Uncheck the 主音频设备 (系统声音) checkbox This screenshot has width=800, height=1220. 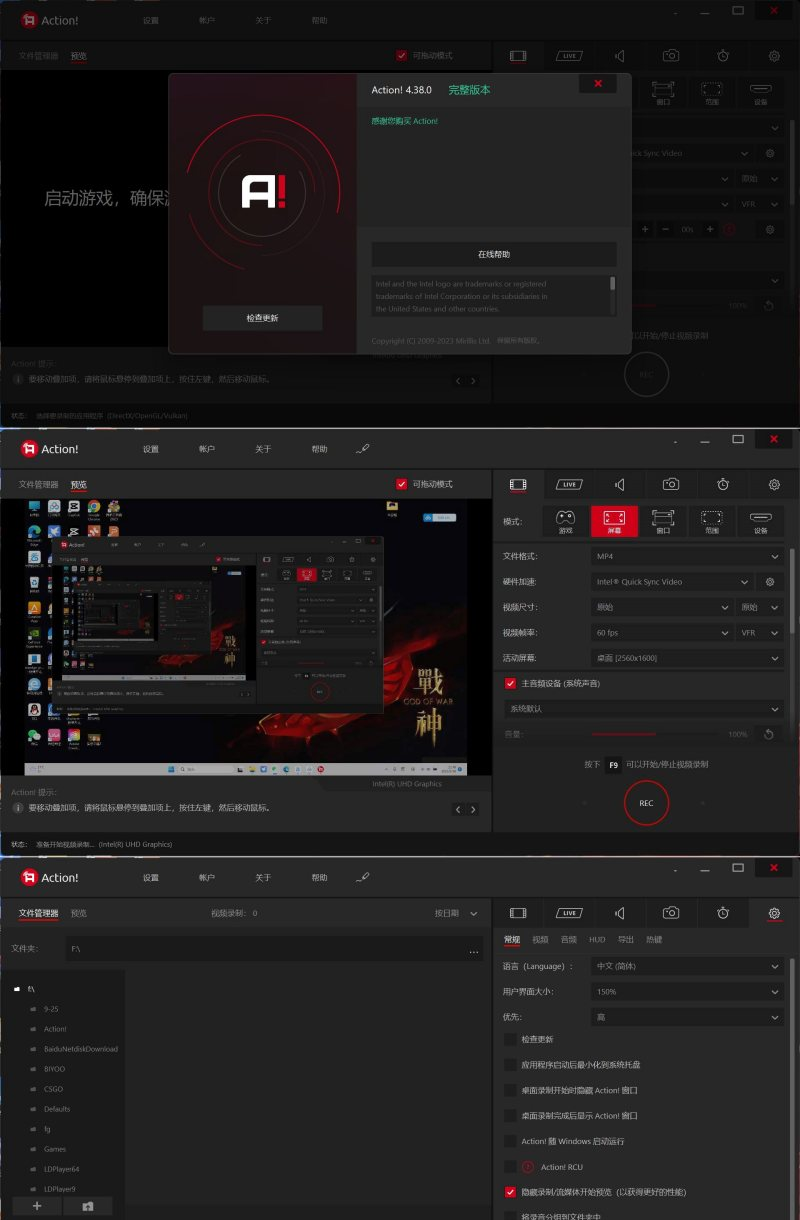[511, 684]
